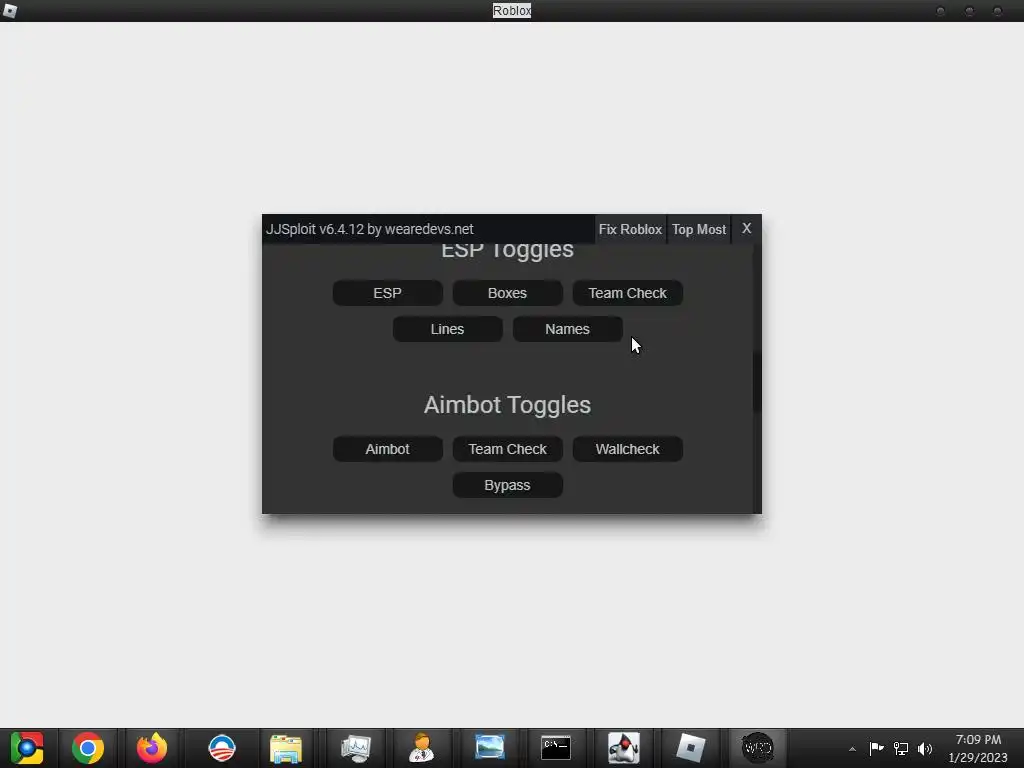Click the Roblox icon in the title bar

[x=10, y=10]
